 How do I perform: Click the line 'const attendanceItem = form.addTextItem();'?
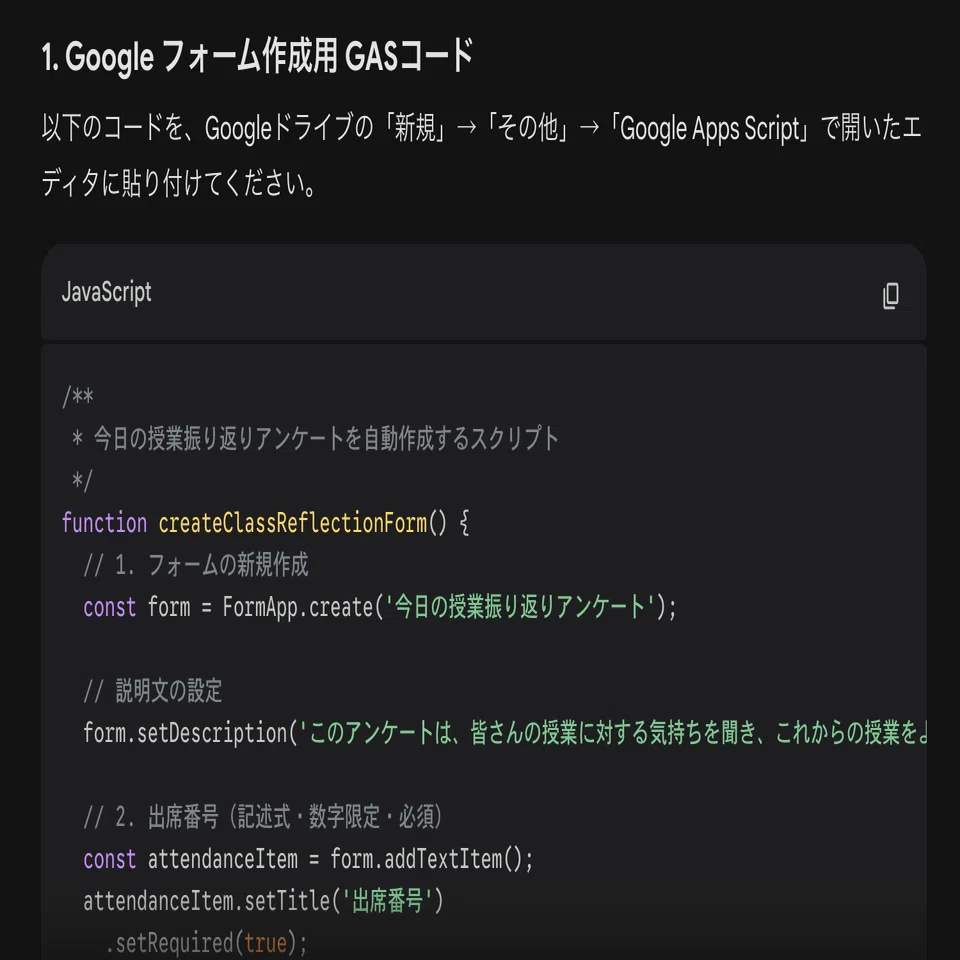pos(308,859)
